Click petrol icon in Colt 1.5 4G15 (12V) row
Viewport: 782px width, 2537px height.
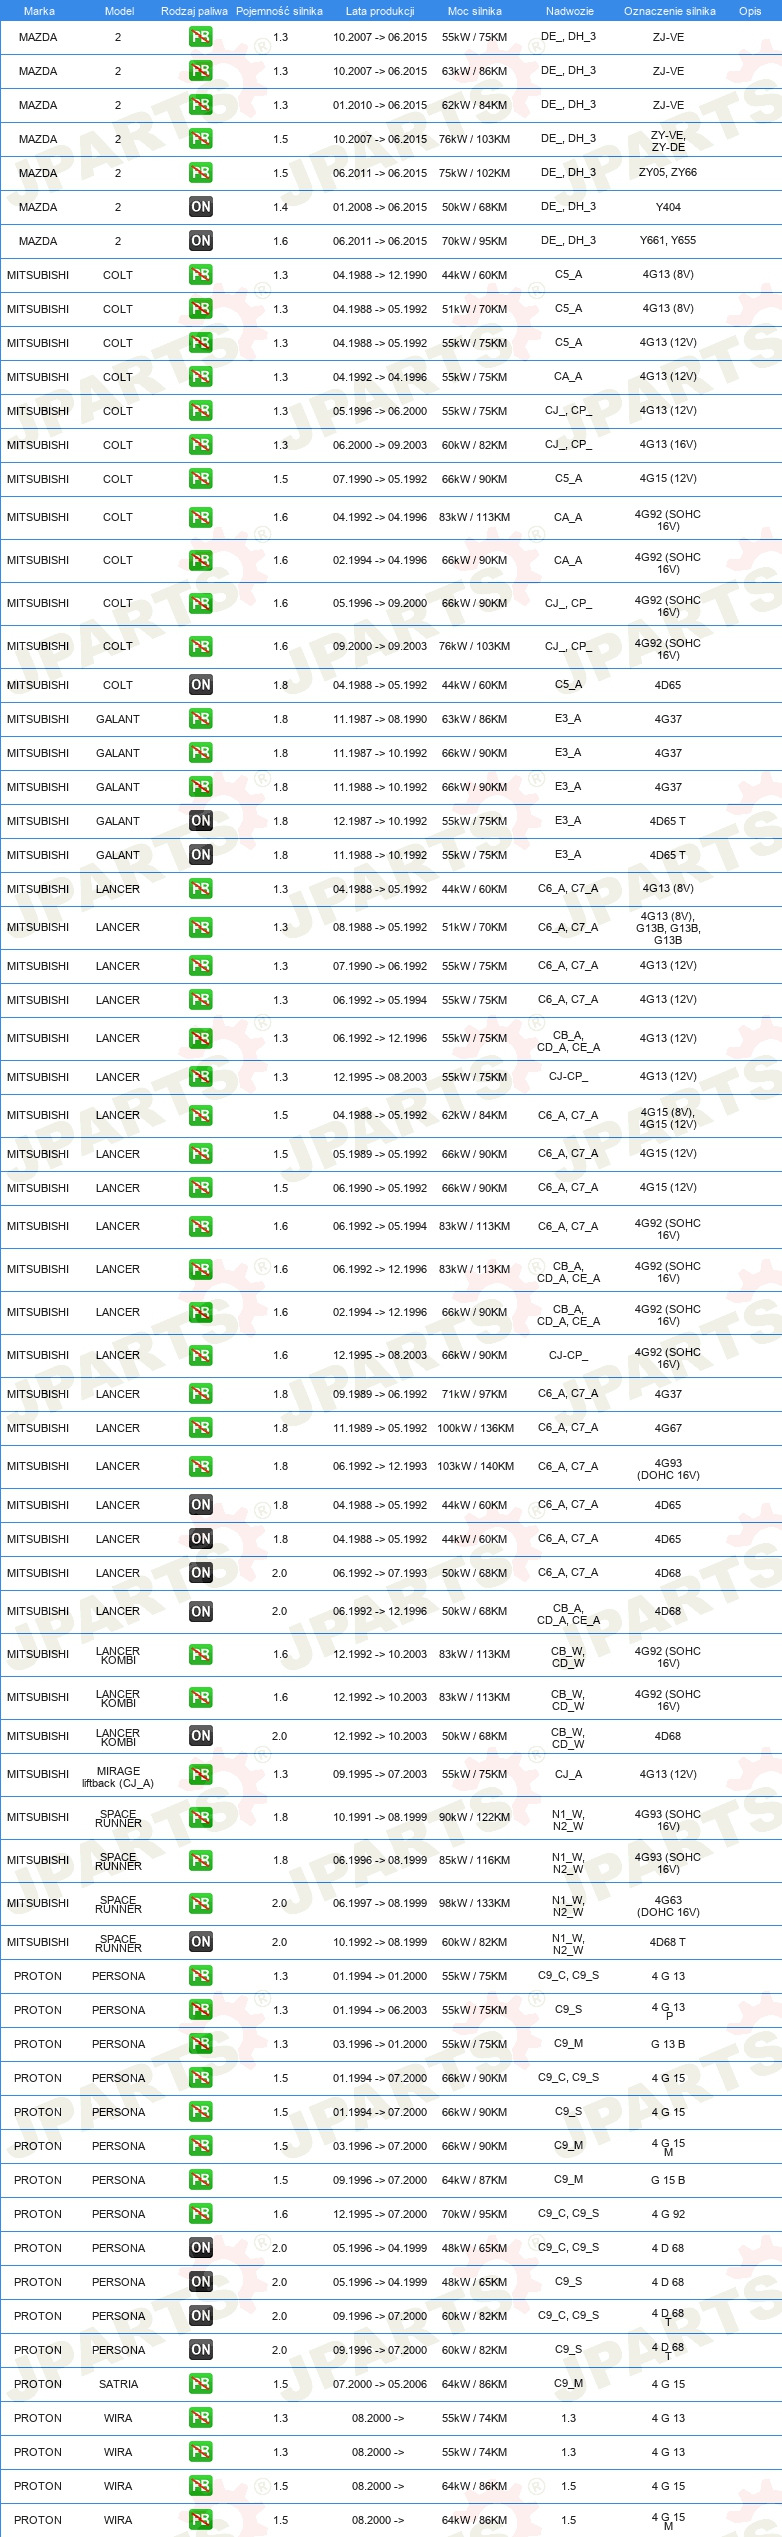coord(200,479)
